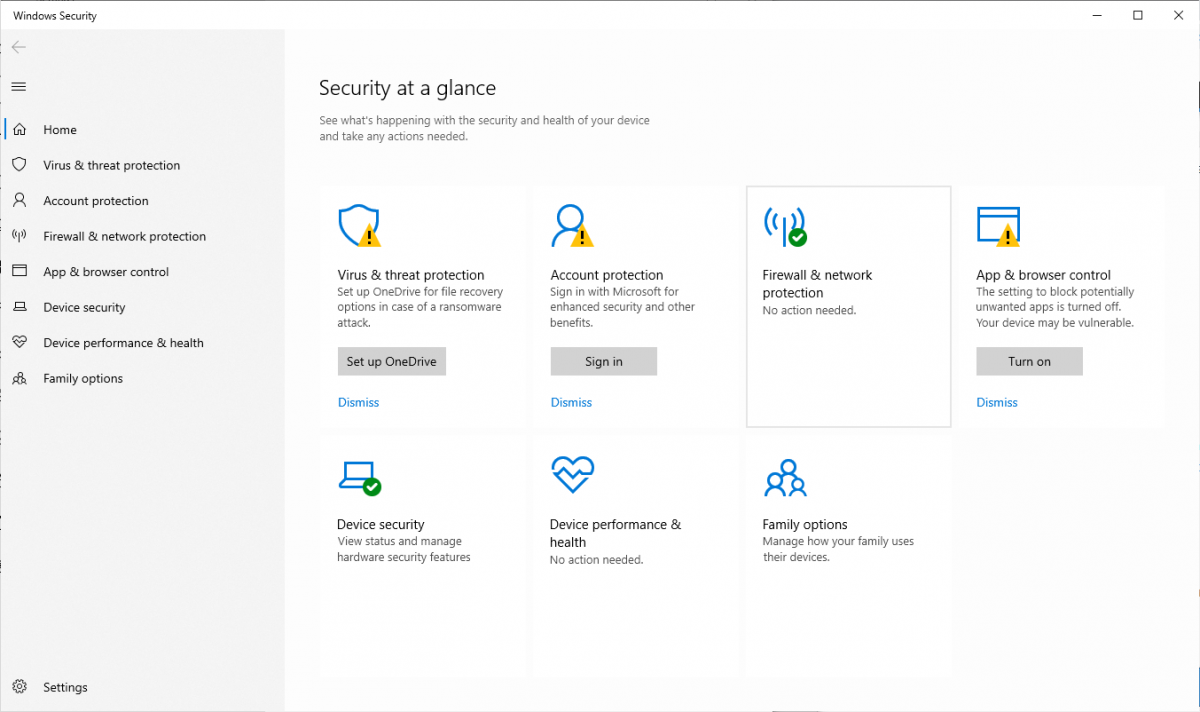The image size is (1200, 712).
Task: Open the Family options card title
Action: click(805, 524)
